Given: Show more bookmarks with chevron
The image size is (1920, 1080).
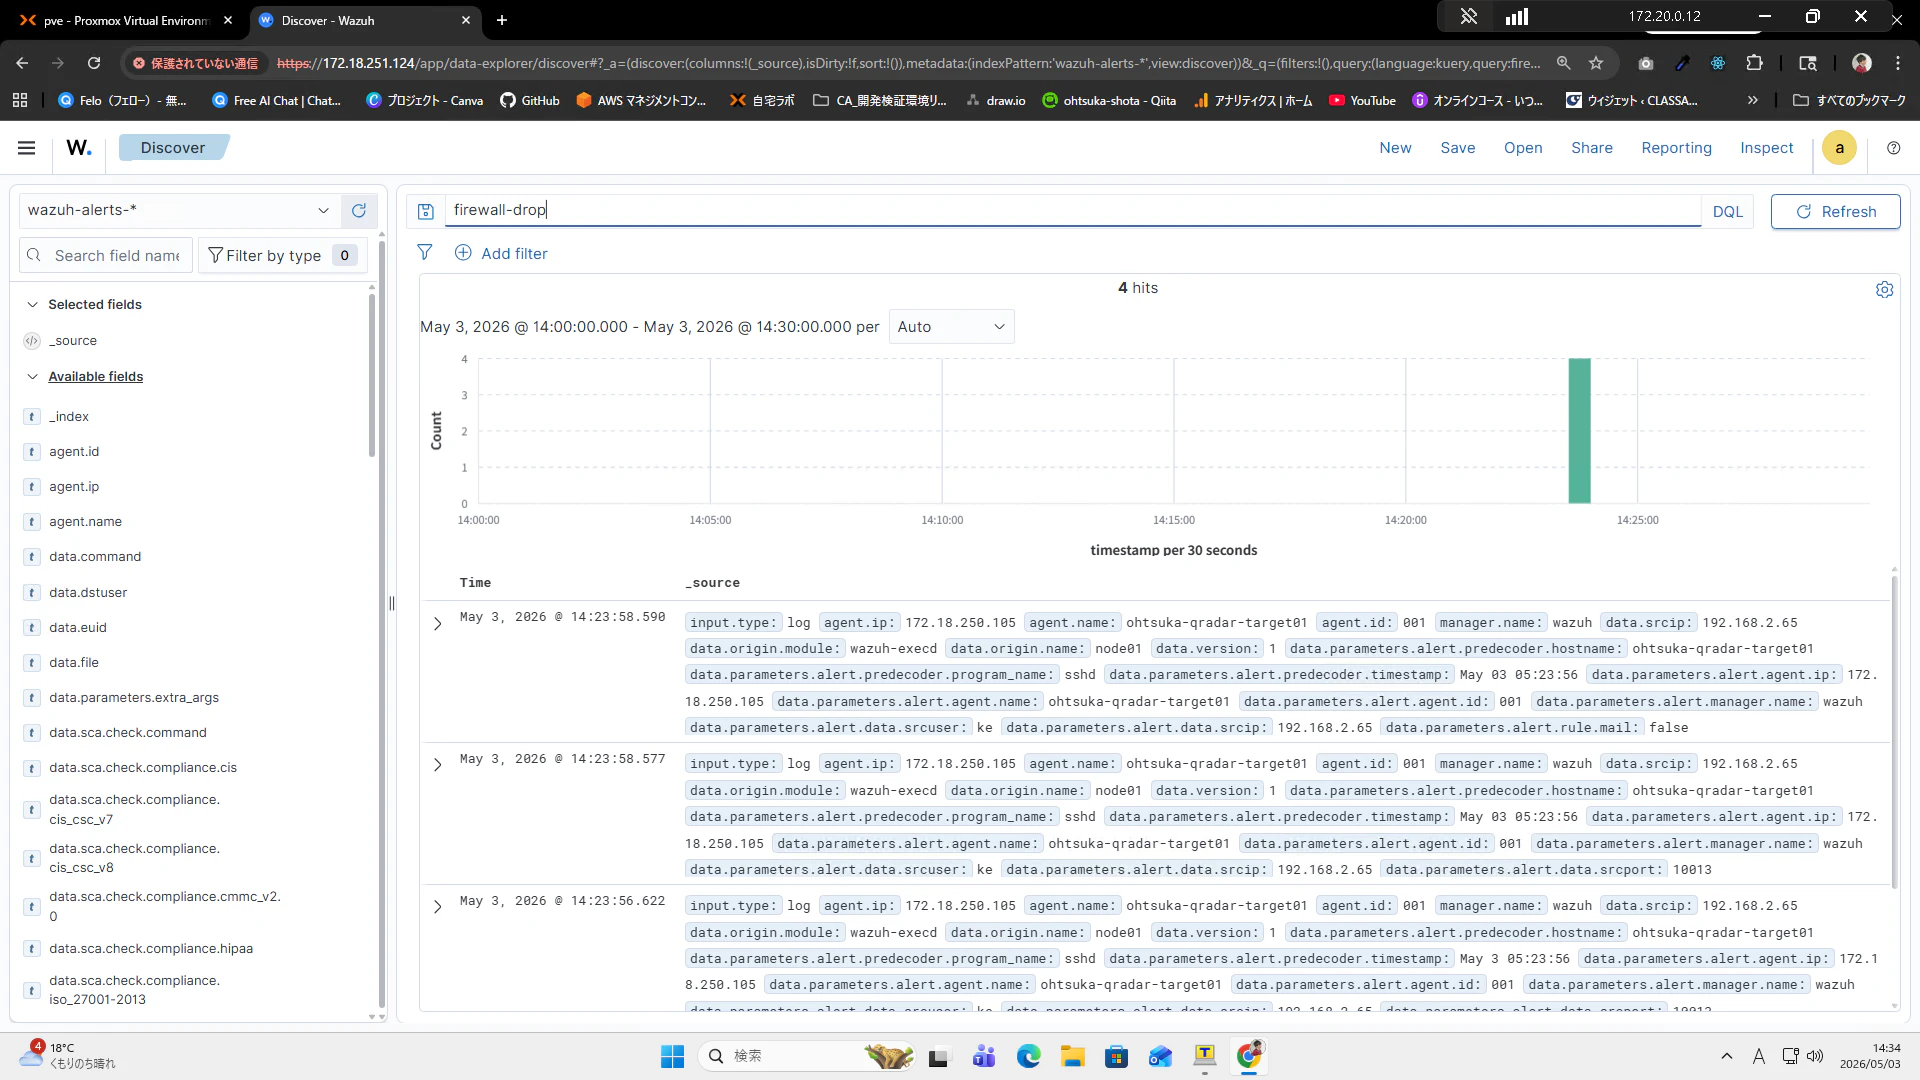Looking at the screenshot, I should point(1752,100).
